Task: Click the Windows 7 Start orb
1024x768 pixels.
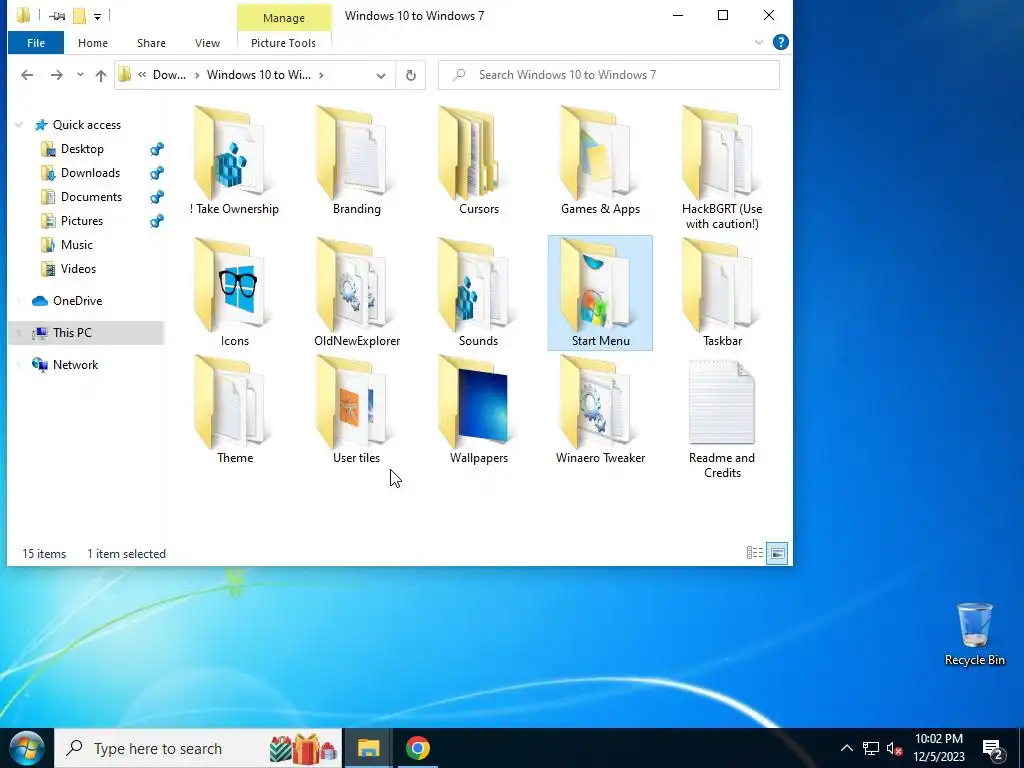Action: coord(26,748)
